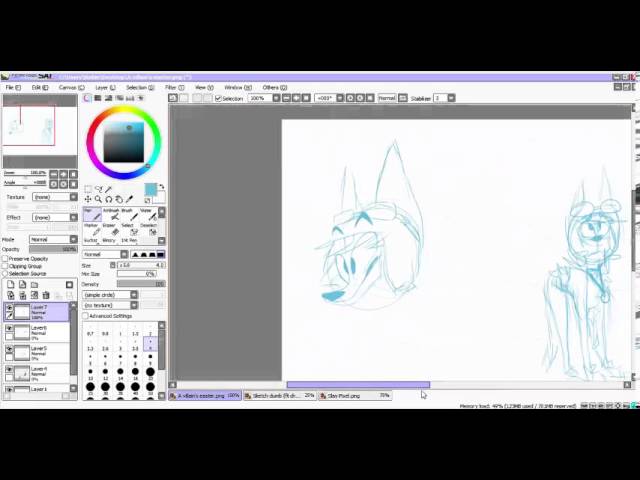Hide Layer6 using its eye icon

pos(9,328)
